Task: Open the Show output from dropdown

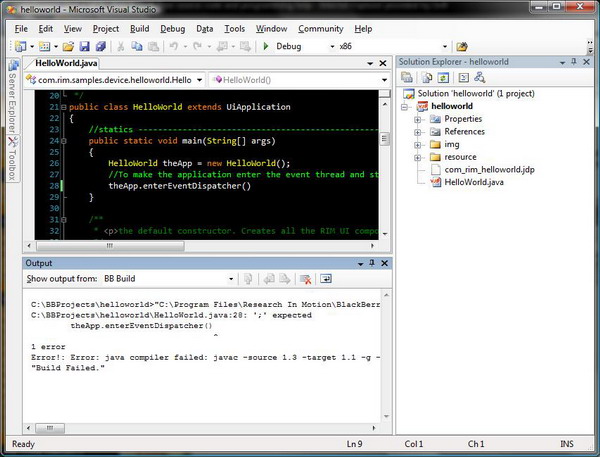Action: (x=231, y=279)
